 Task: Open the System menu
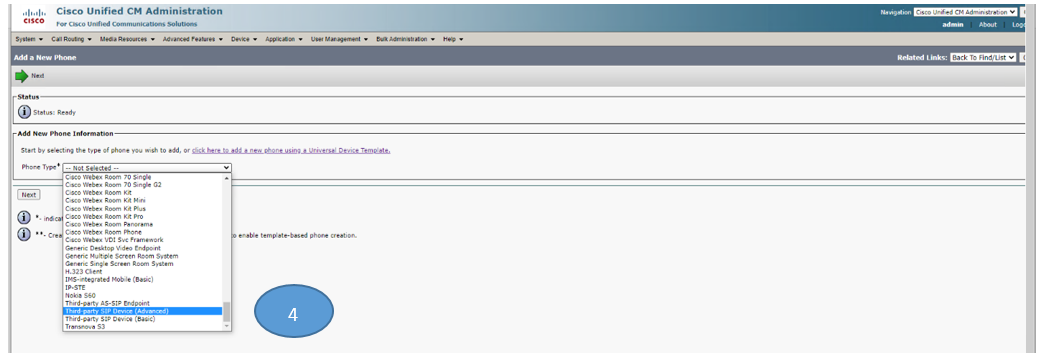(29, 39)
